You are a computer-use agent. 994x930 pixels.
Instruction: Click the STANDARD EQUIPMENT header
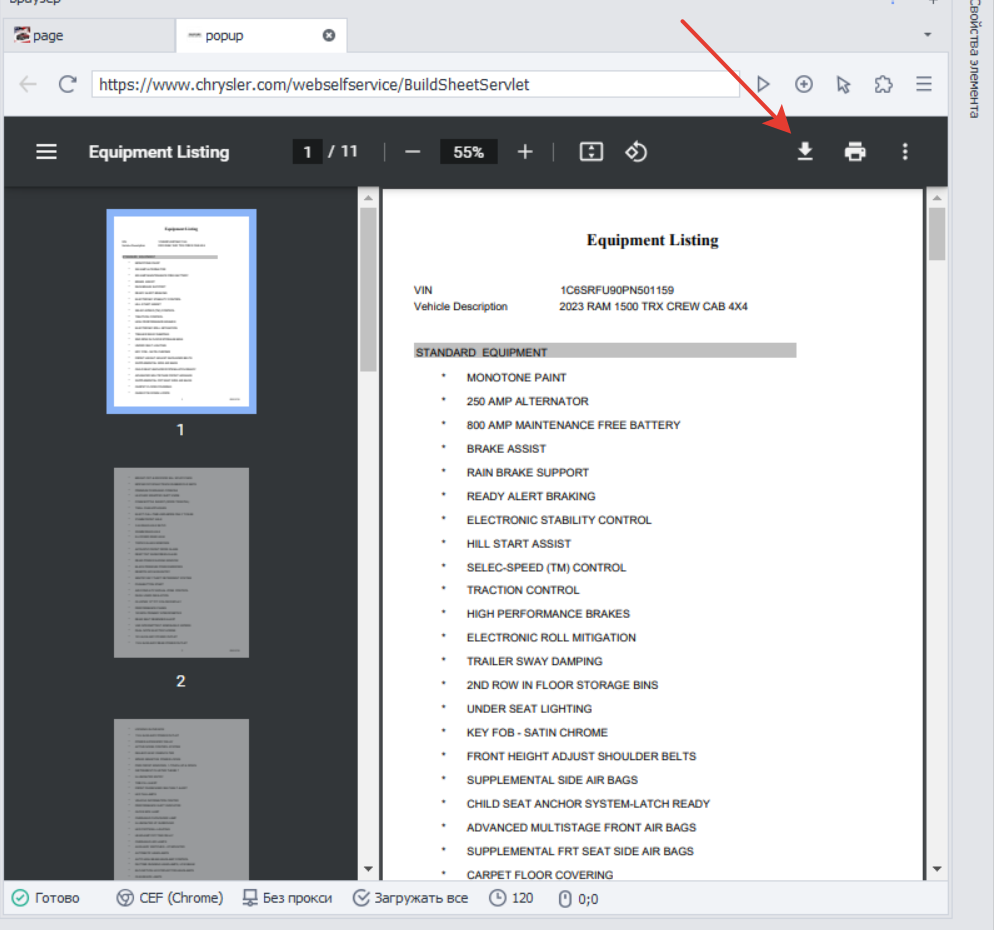[x=605, y=351]
